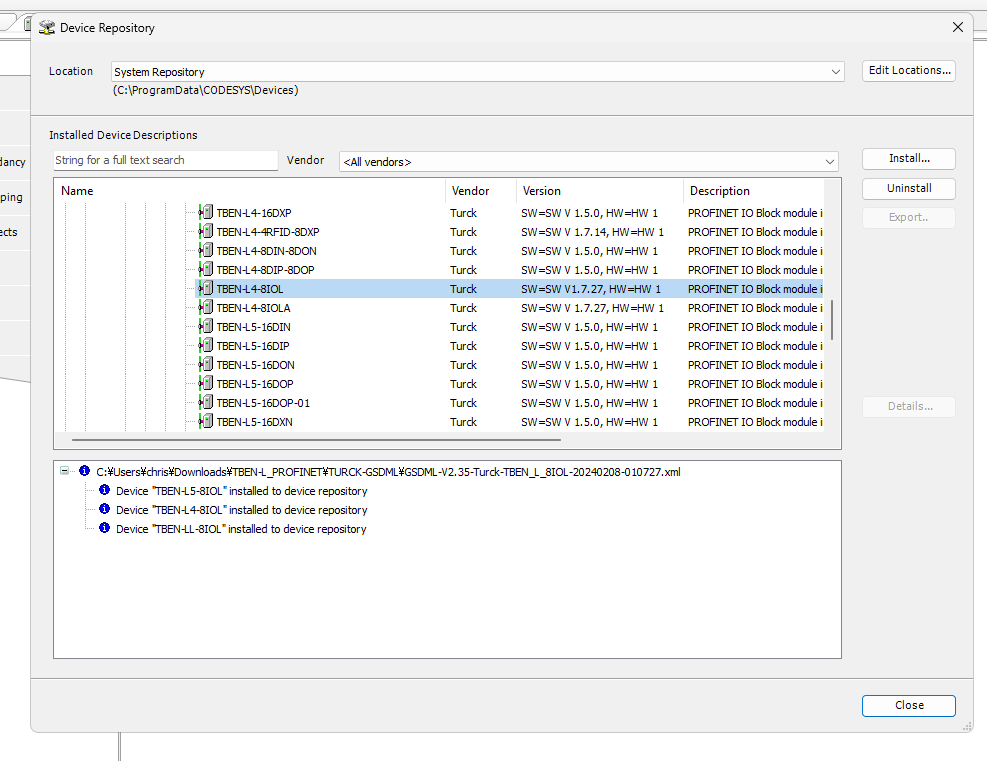Click the info icon for TBEN-LL-8IOL installed message

coord(104,527)
